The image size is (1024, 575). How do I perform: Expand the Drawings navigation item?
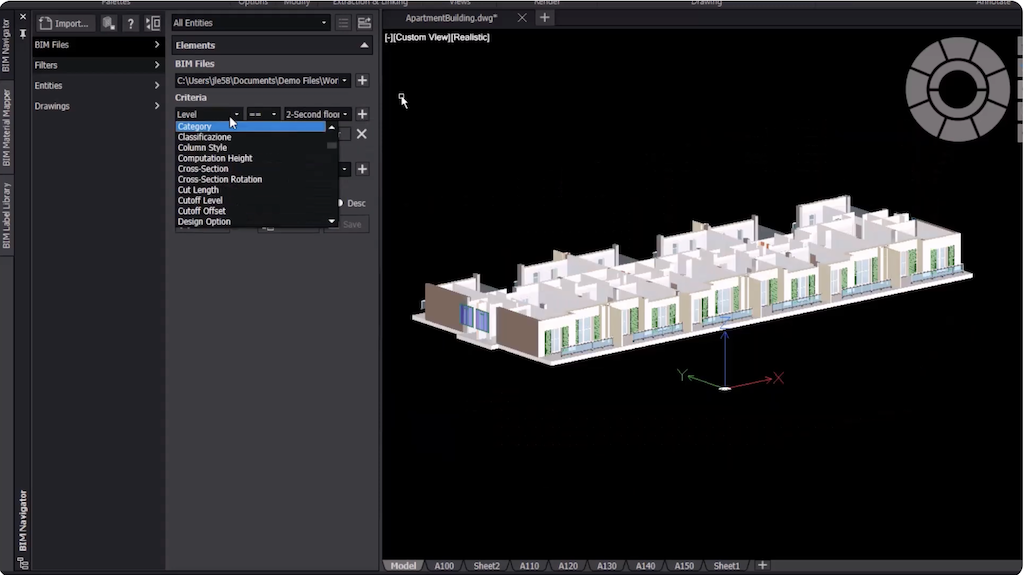(97, 106)
